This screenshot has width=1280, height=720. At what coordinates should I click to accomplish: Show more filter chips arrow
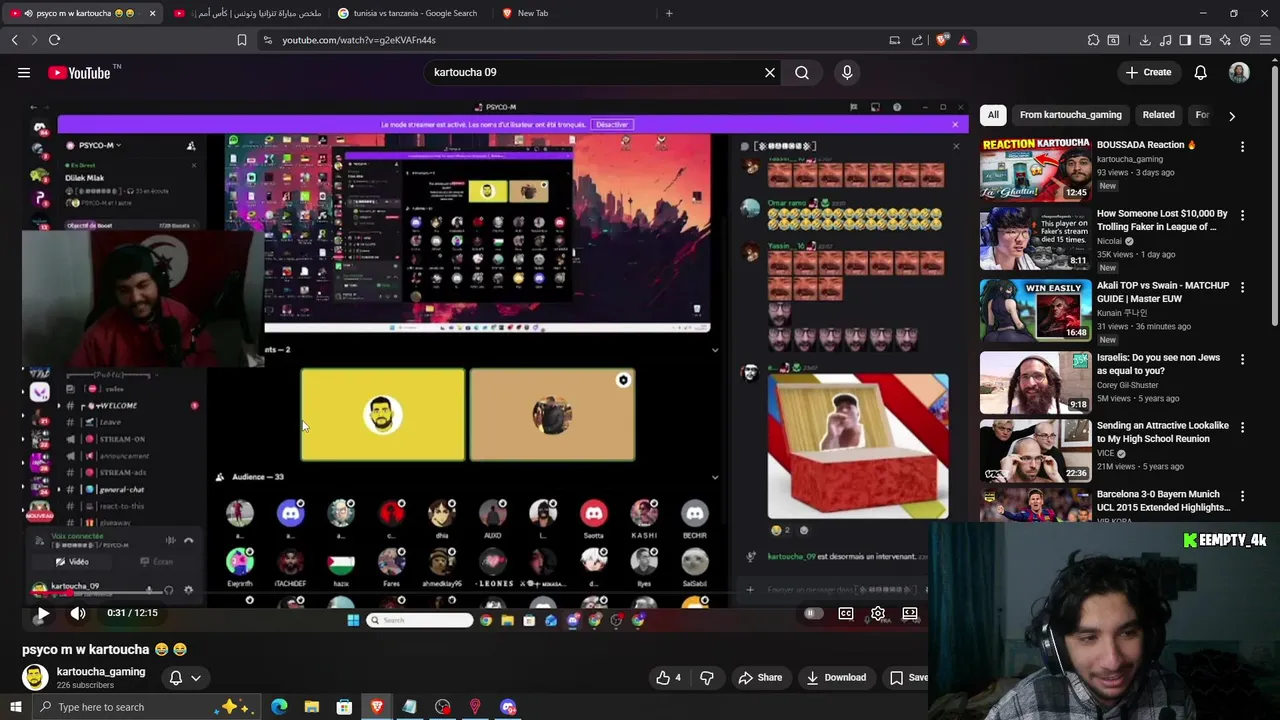click(1232, 116)
